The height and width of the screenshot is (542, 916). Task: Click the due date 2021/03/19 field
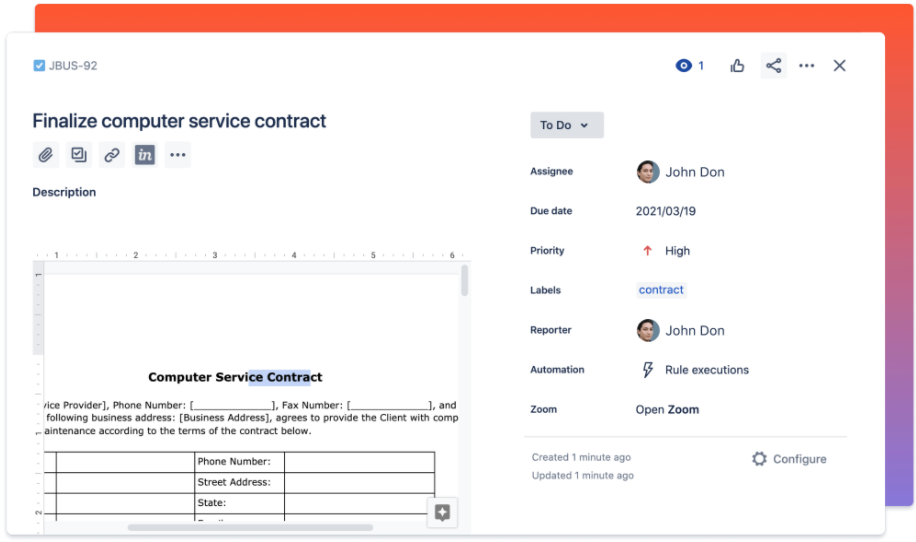click(x=666, y=211)
